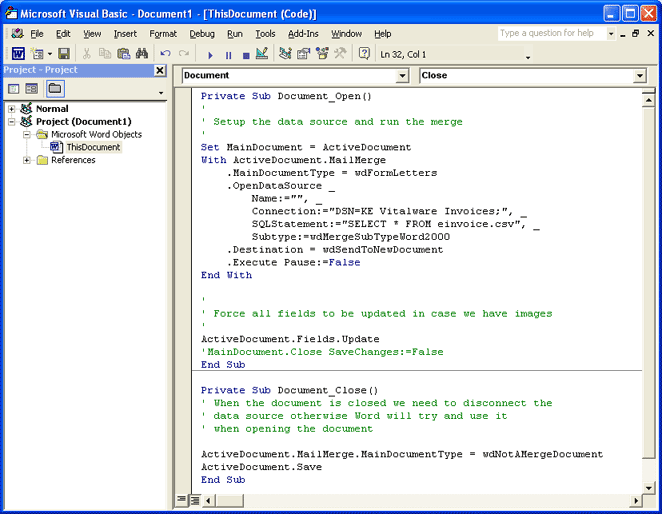The height and width of the screenshot is (514, 662).
Task: Select the Normal project item
Action: pos(52,109)
